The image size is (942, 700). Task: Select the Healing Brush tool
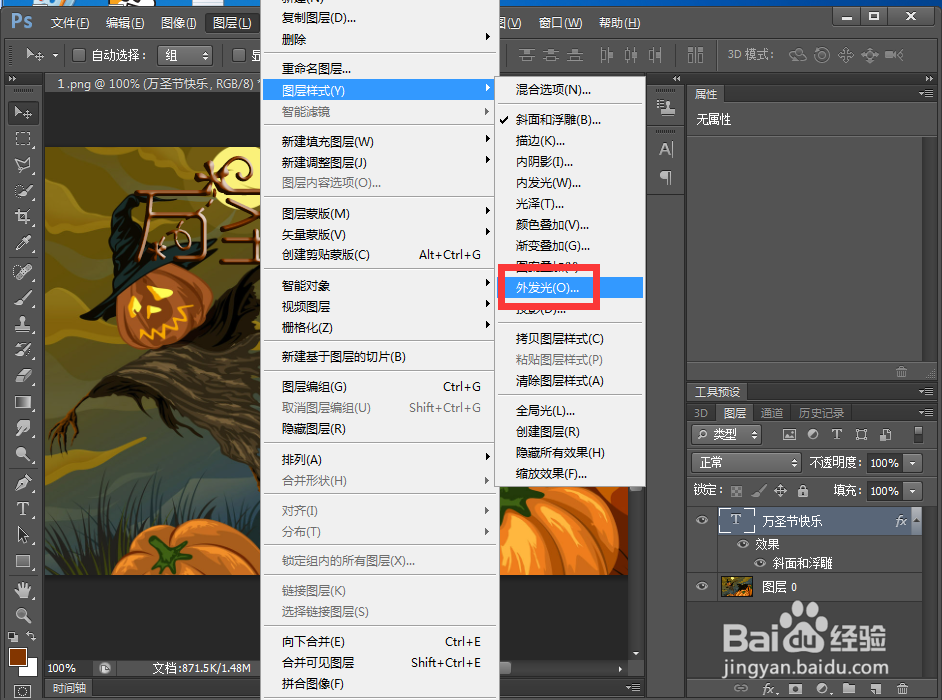point(23,272)
